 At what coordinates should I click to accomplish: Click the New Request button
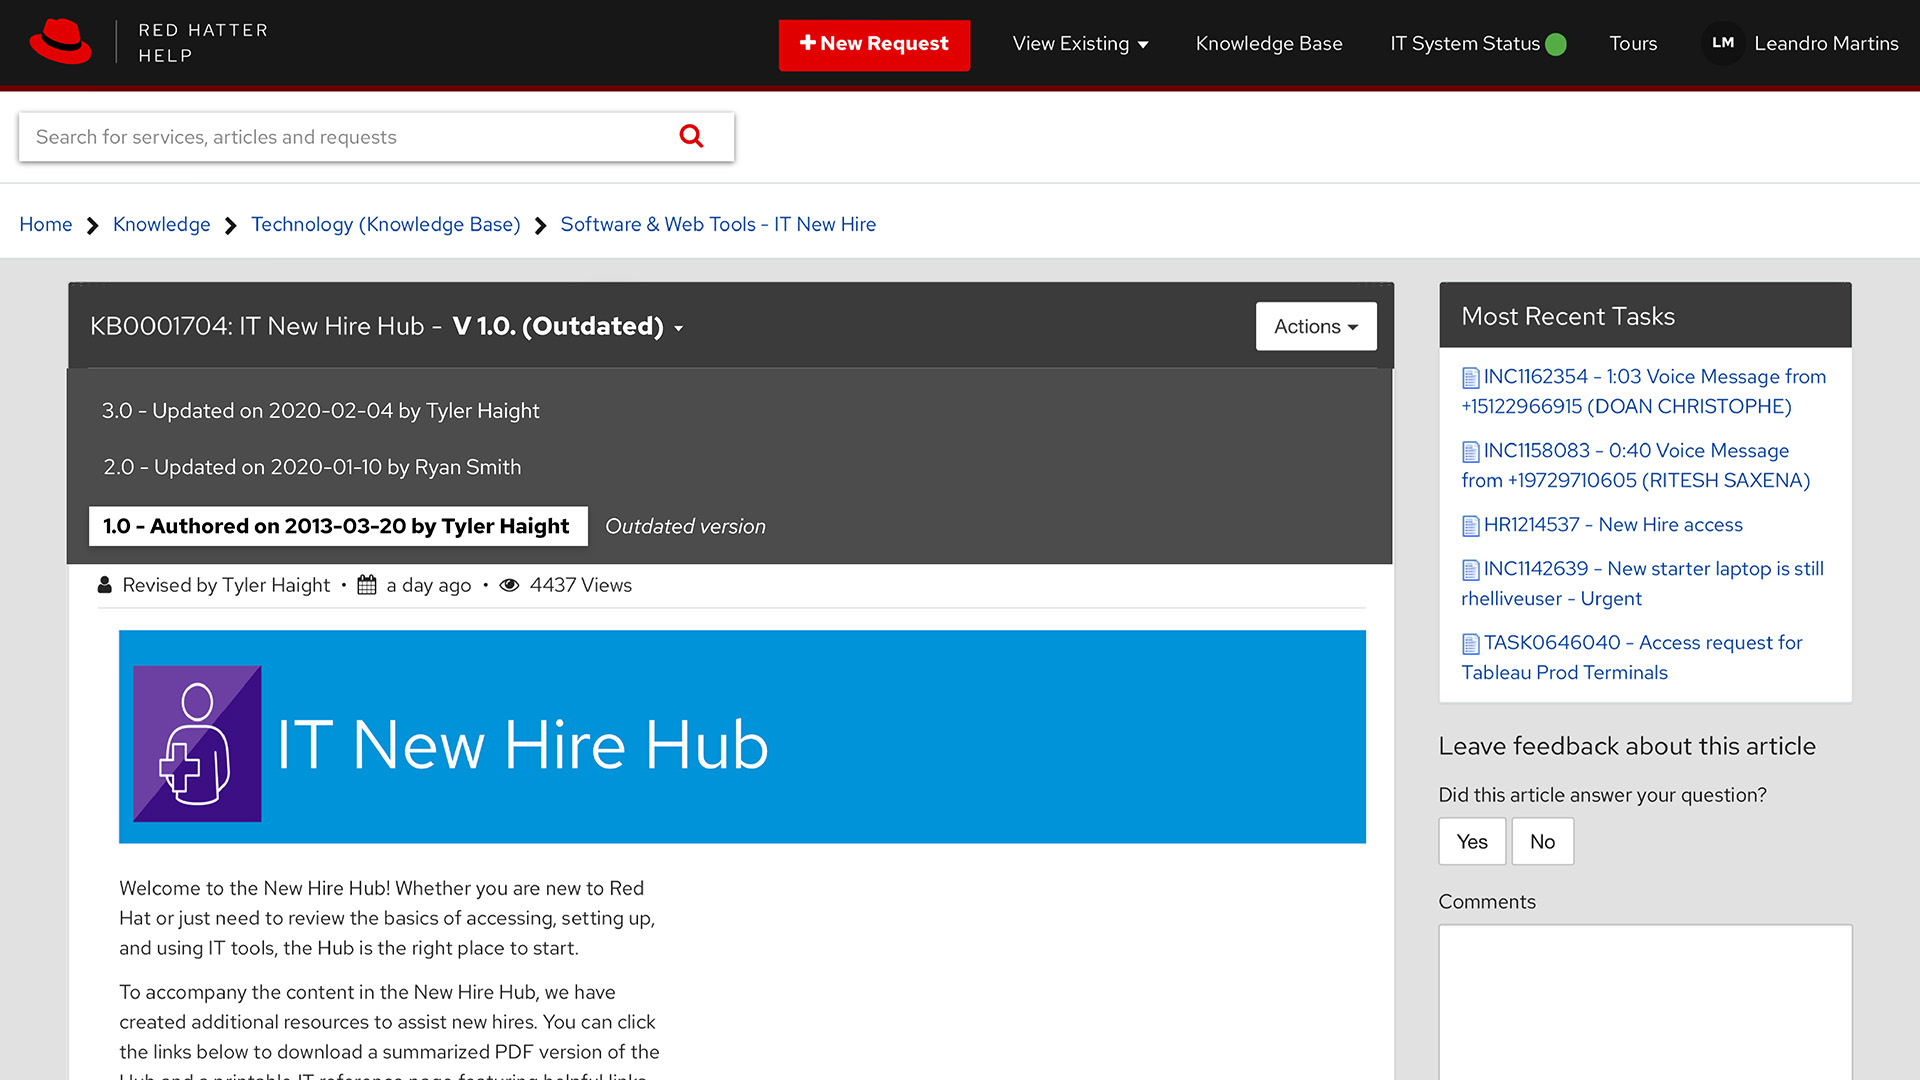(x=874, y=45)
